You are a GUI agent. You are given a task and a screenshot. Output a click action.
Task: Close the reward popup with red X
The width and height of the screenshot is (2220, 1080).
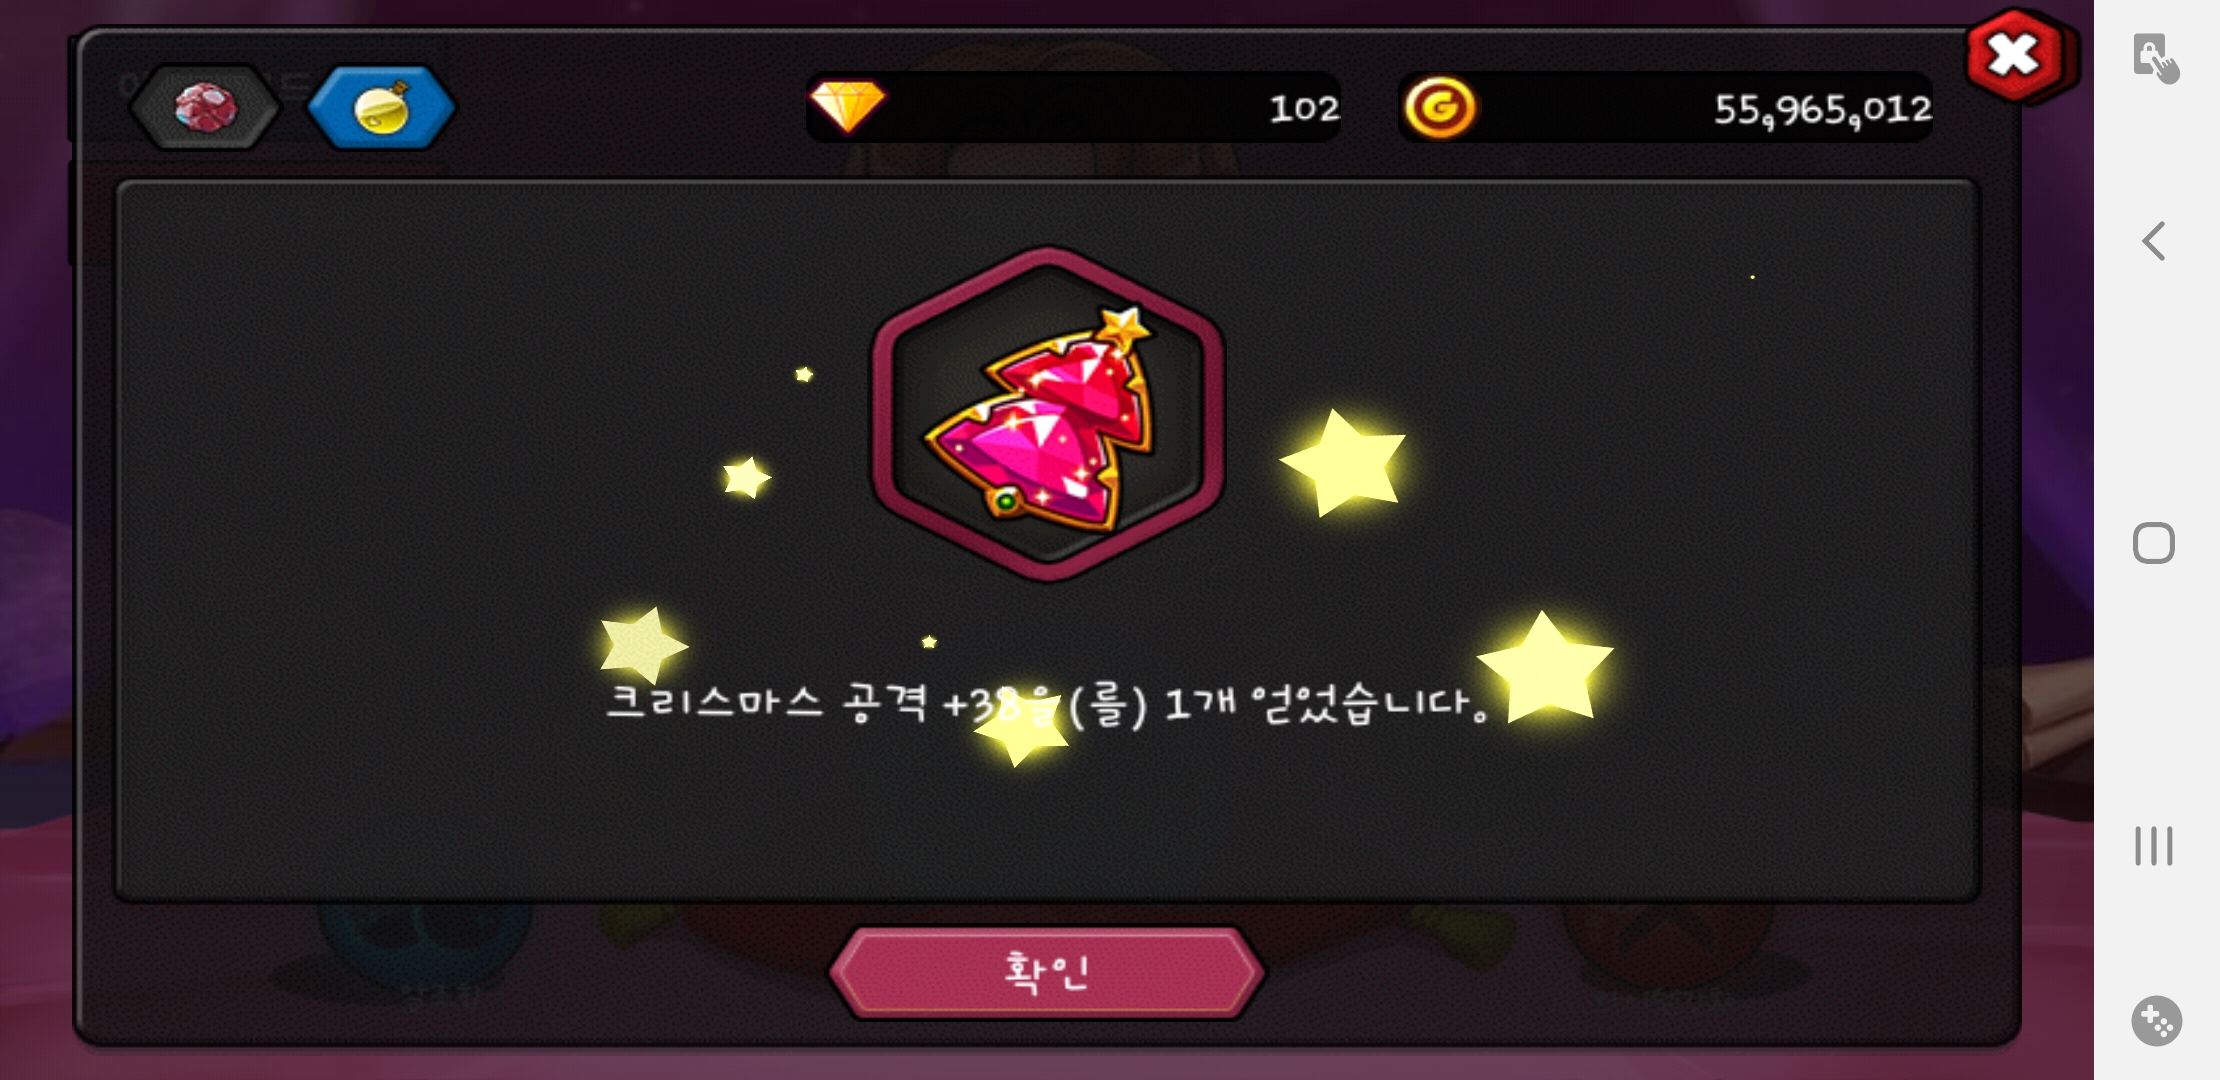click(2015, 56)
